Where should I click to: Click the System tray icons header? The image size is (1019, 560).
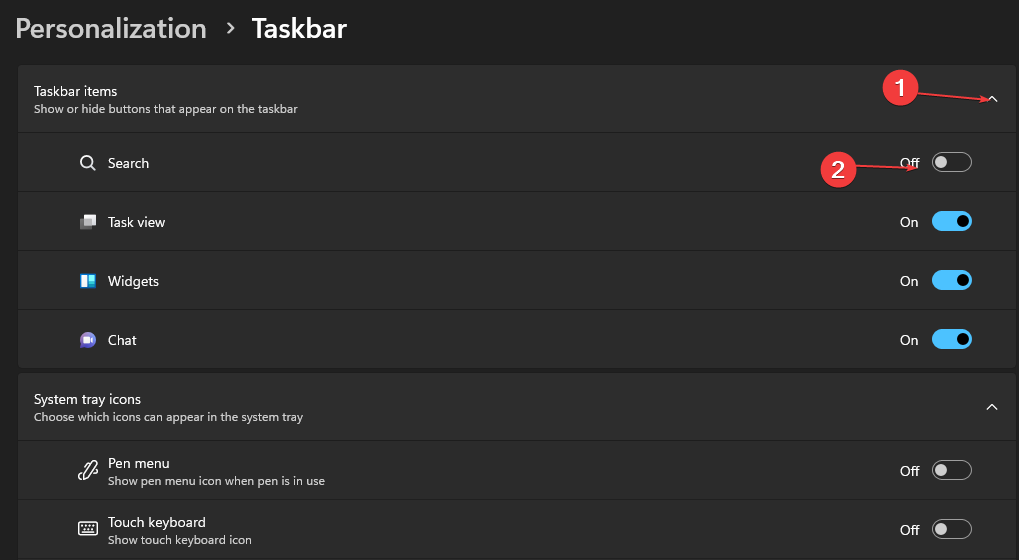(87, 399)
